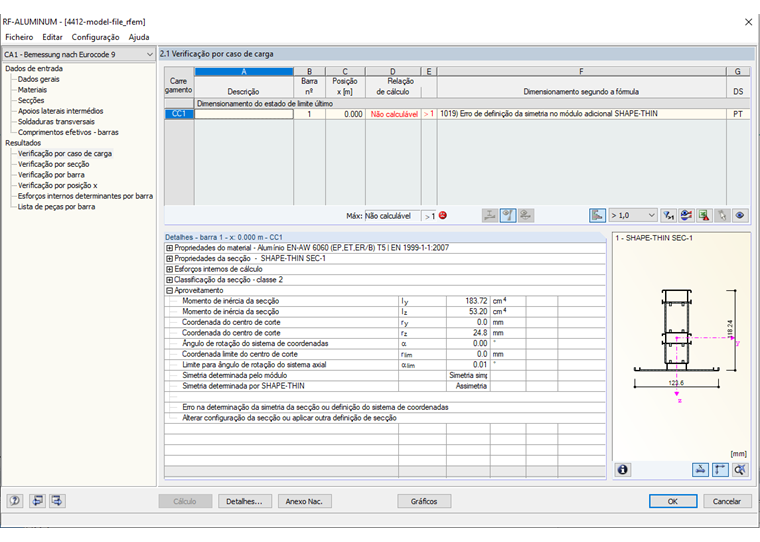Image resolution: width=760 pixels, height=542 pixels.
Task: Click the OK button
Action: 673,501
